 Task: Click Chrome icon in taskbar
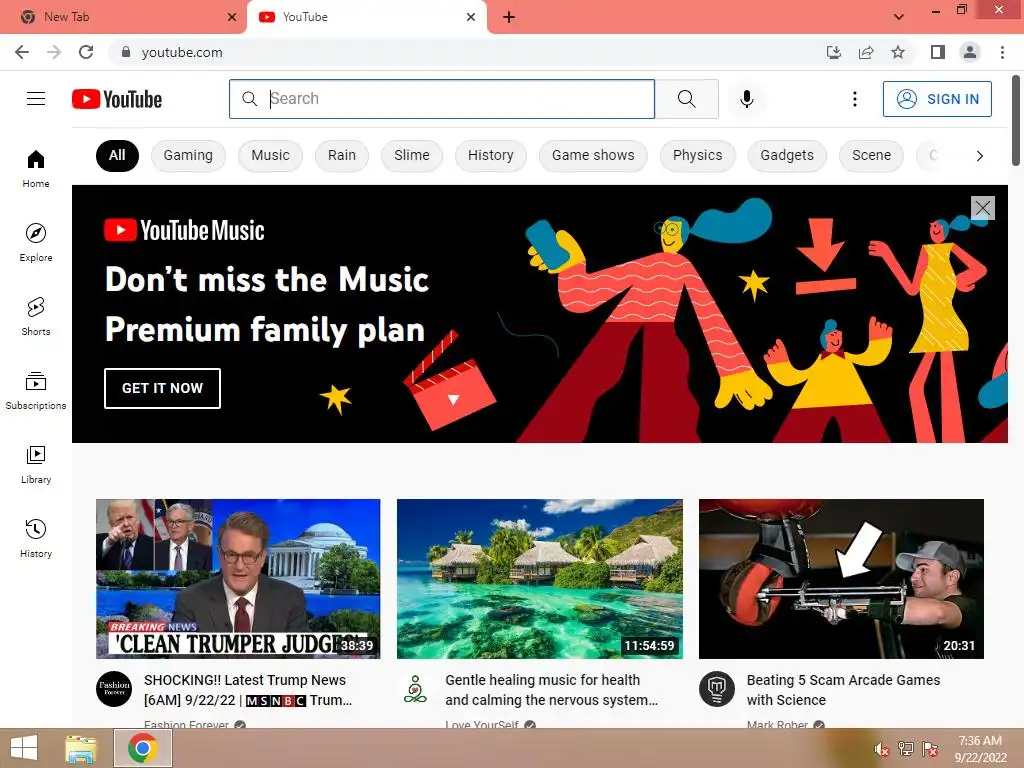142,748
